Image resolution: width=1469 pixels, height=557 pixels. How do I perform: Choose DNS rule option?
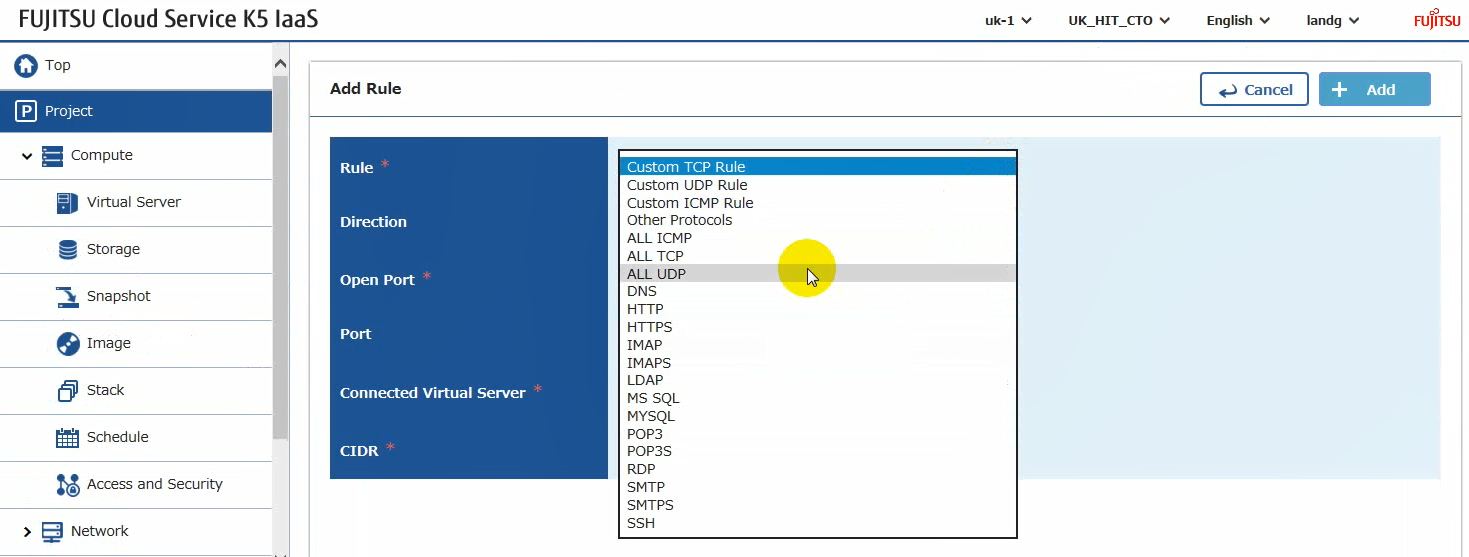818,292
